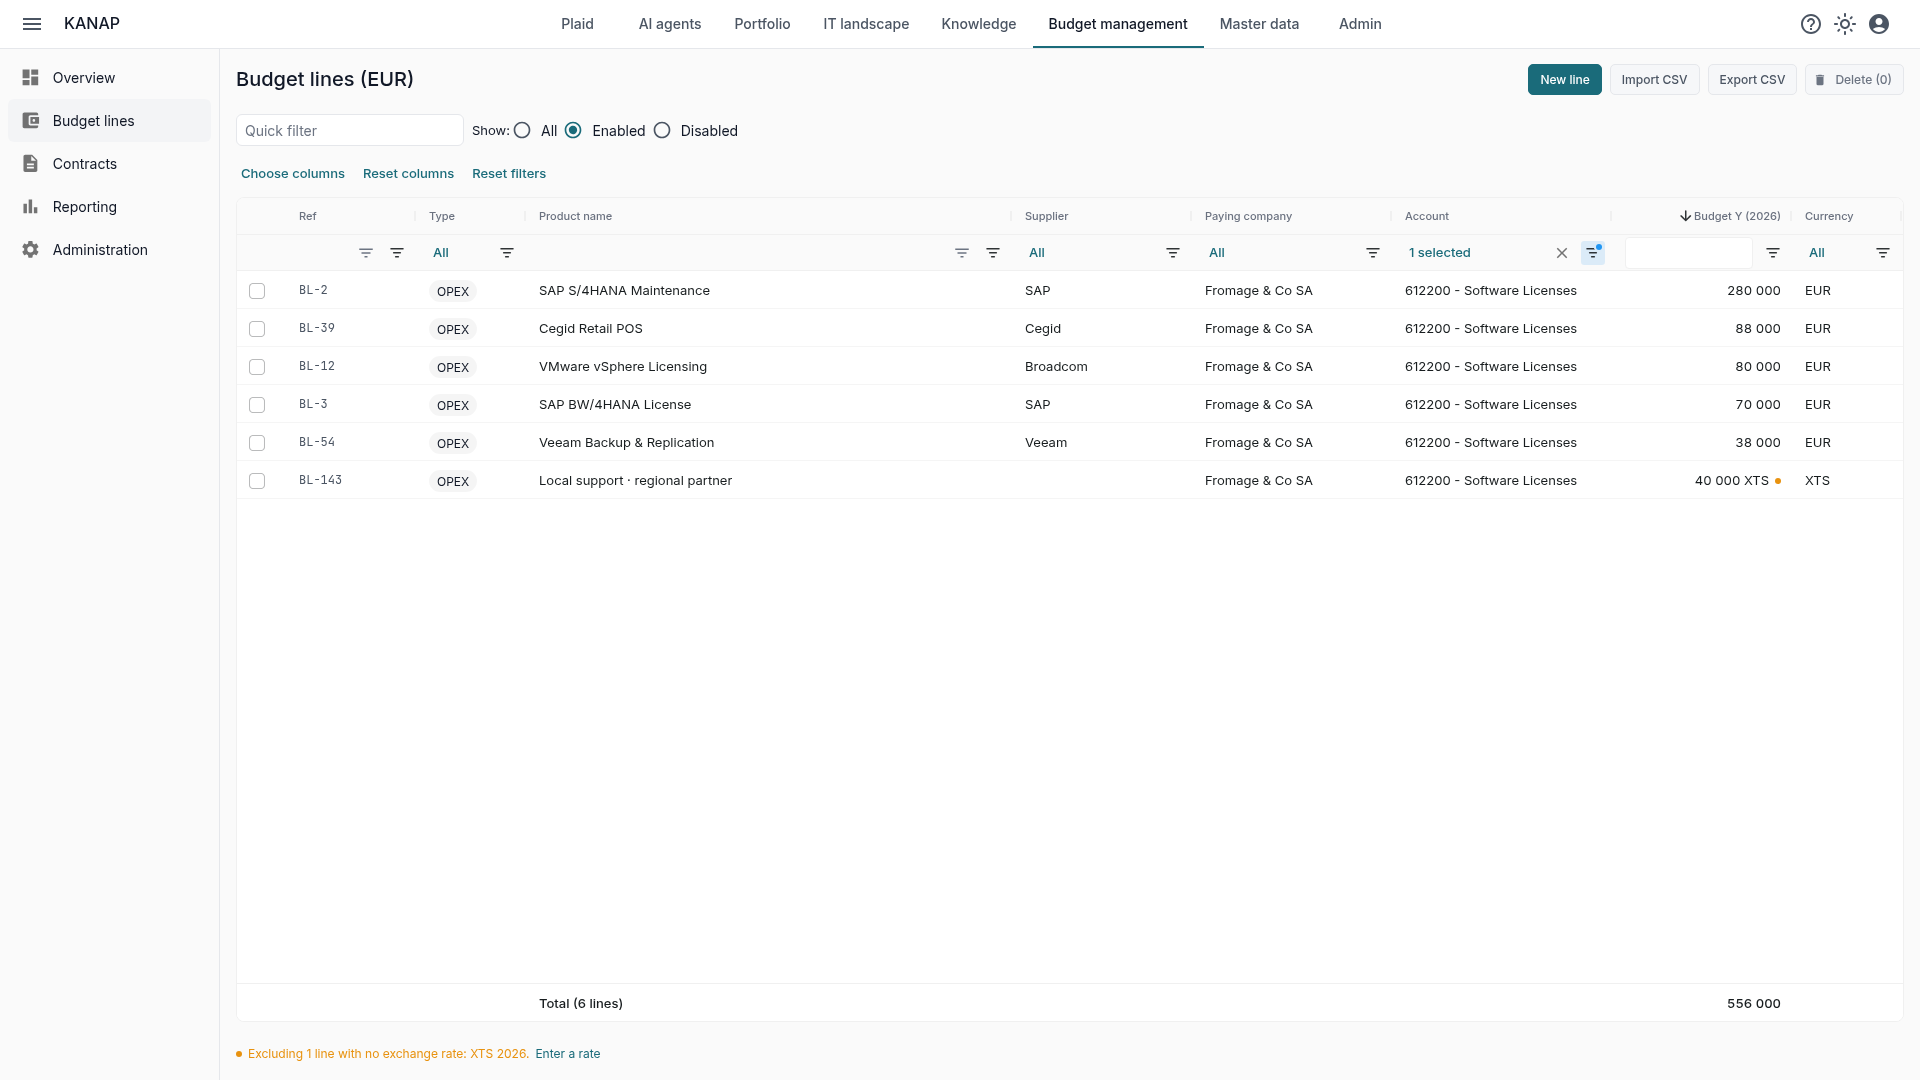1920x1080 pixels.
Task: Tick the checkbox for row BL-39
Action: [x=257, y=329]
